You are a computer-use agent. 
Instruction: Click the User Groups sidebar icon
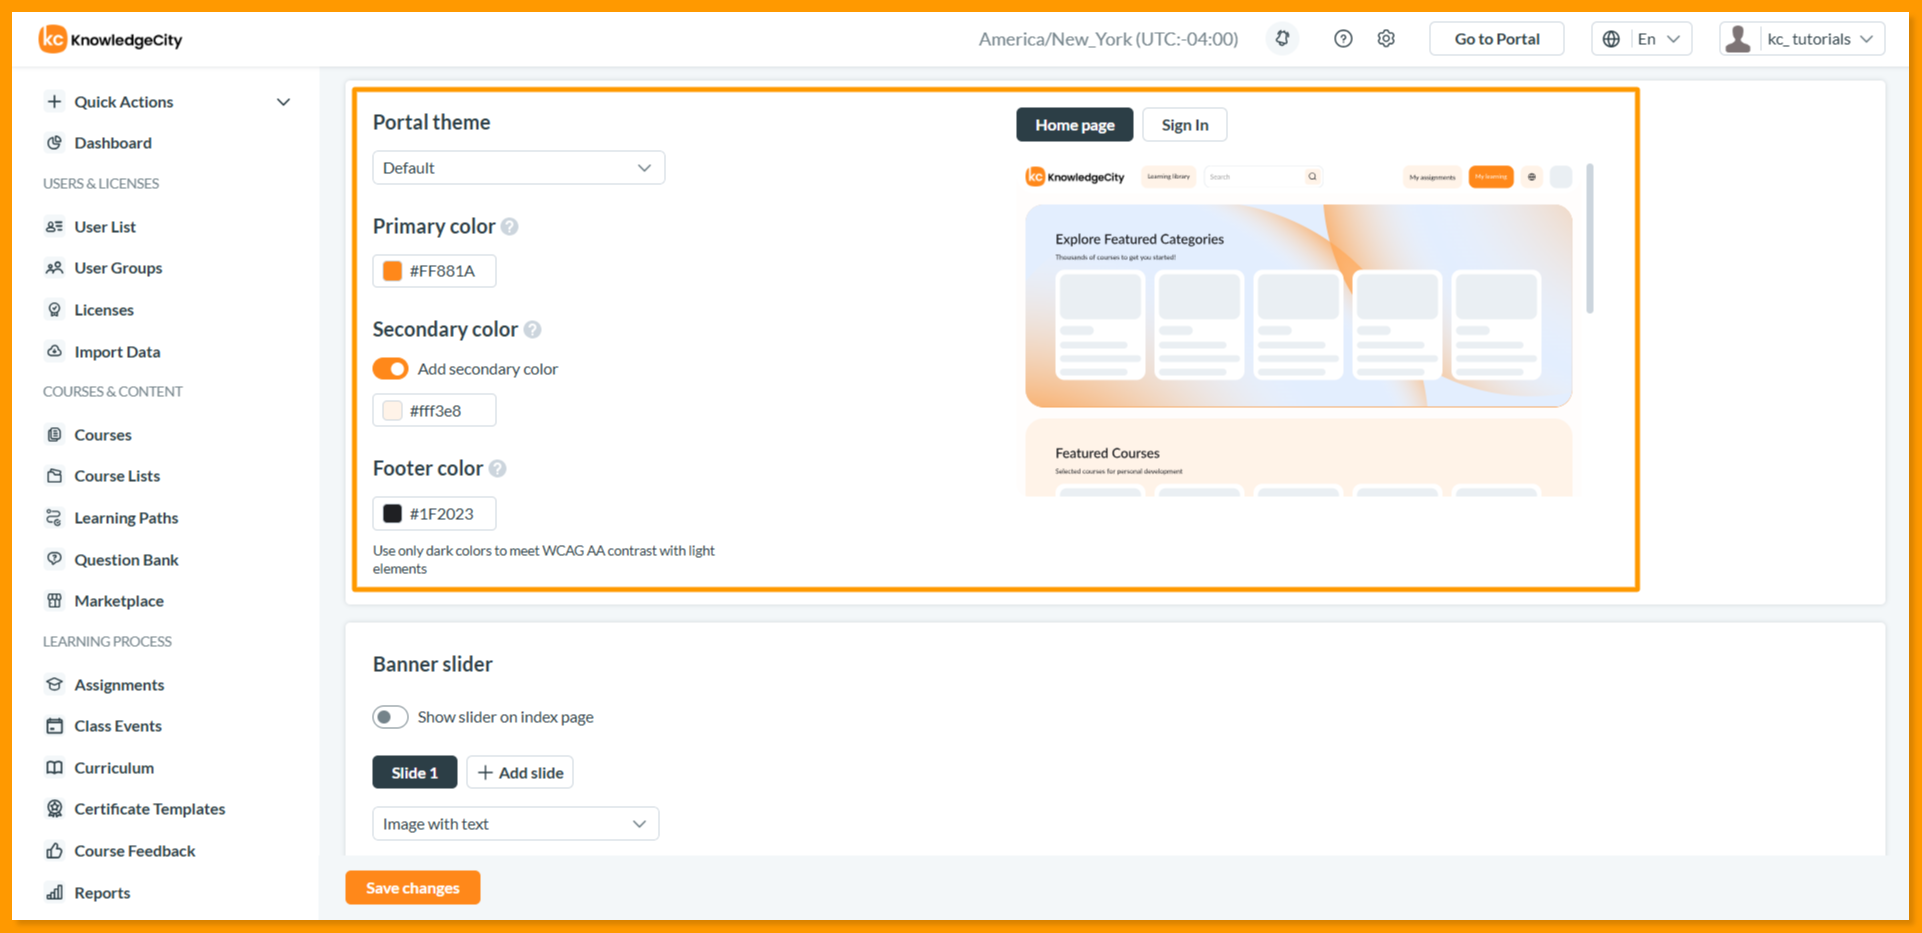point(55,268)
